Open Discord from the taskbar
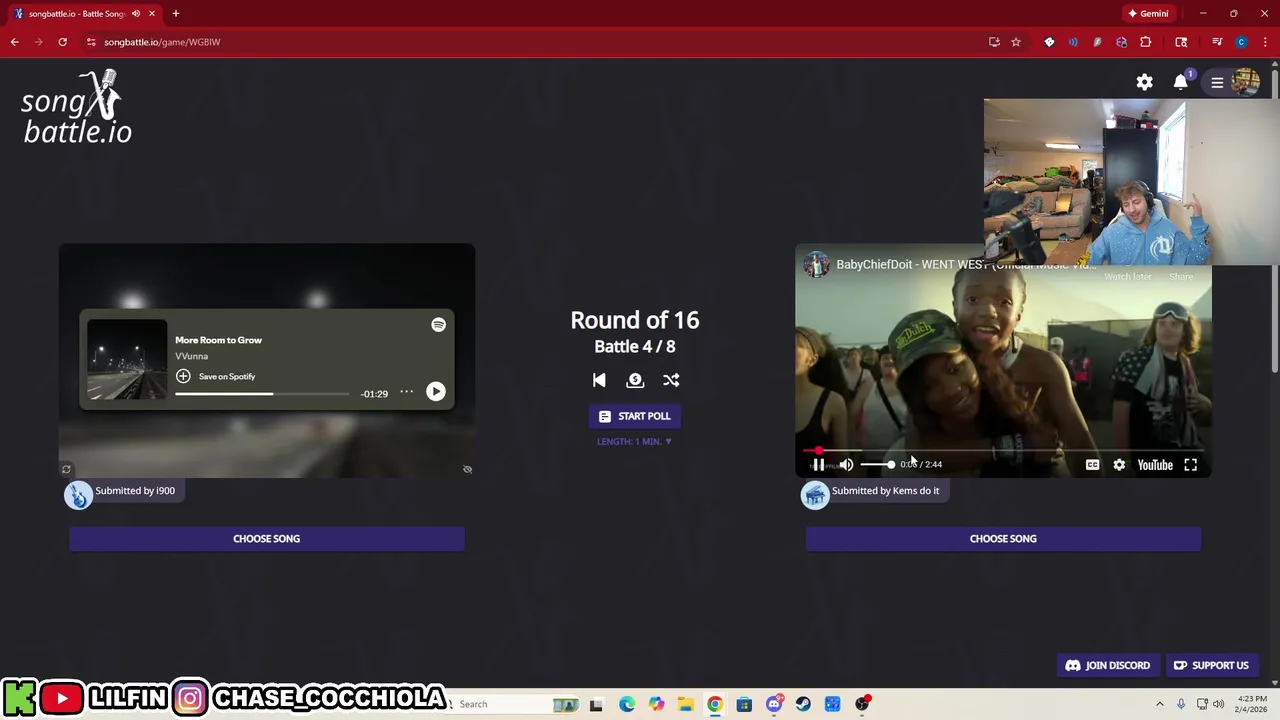This screenshot has height=720, width=1280. click(x=774, y=704)
